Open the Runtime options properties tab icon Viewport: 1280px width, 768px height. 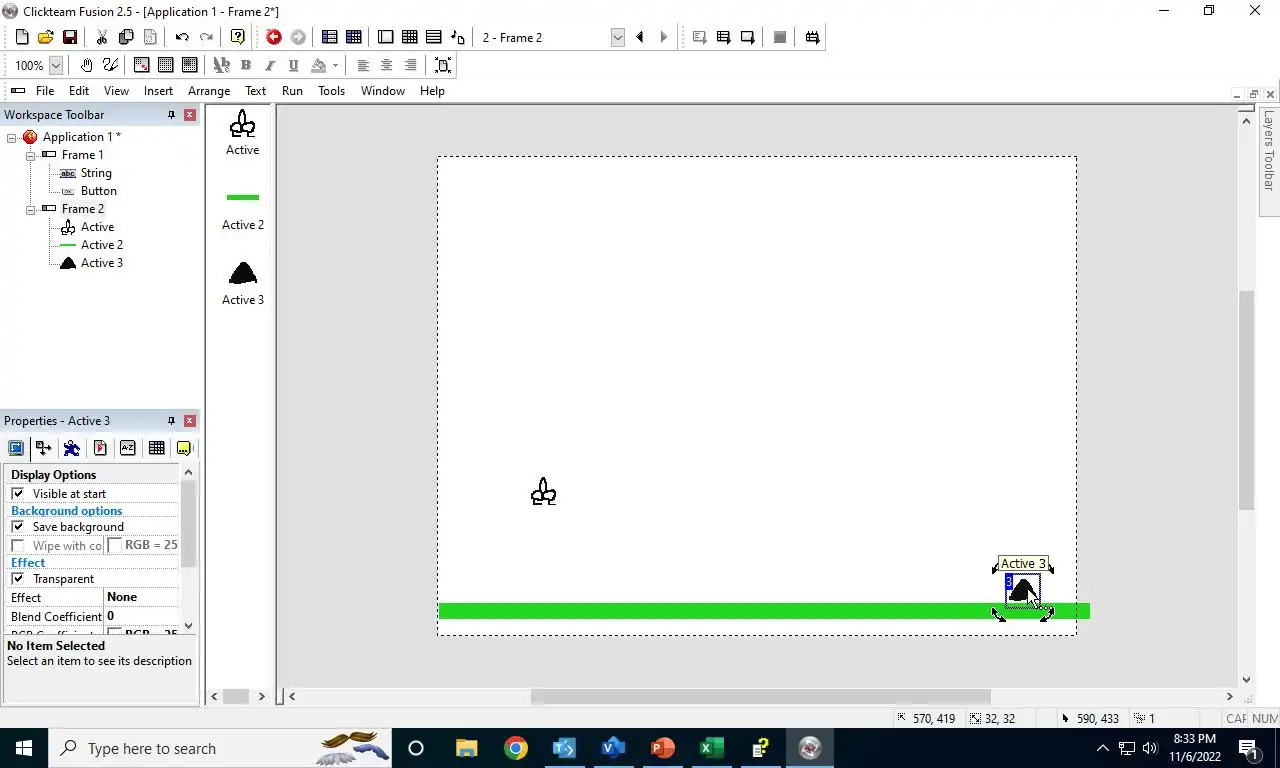[100, 448]
